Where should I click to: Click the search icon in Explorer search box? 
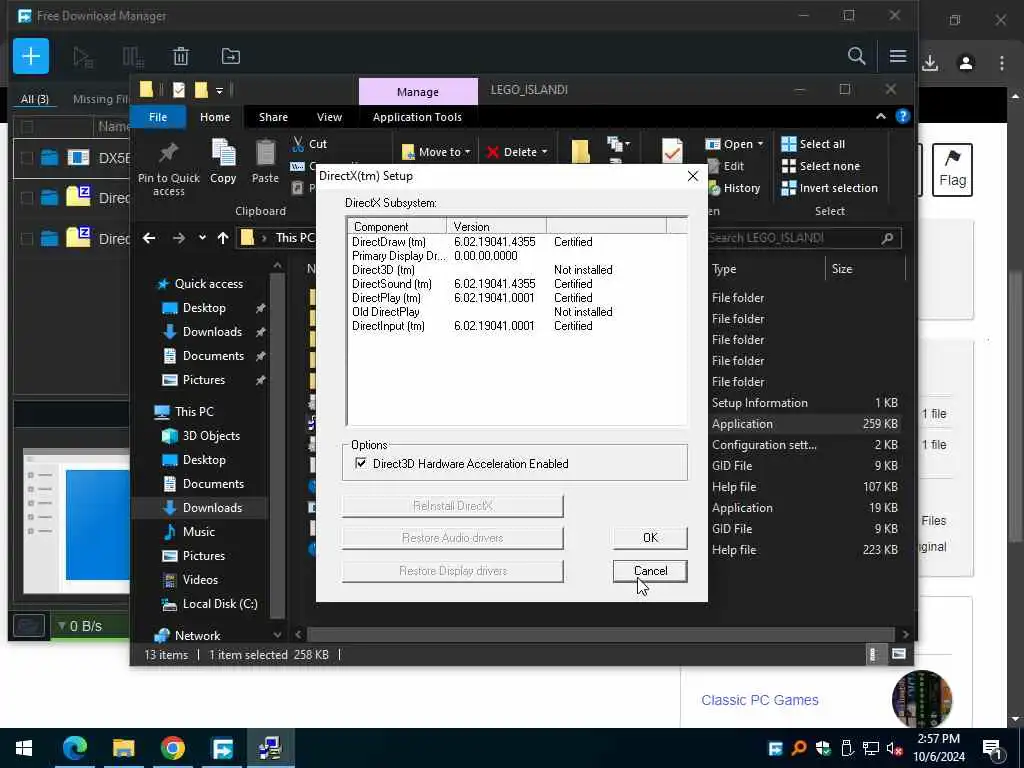point(887,238)
